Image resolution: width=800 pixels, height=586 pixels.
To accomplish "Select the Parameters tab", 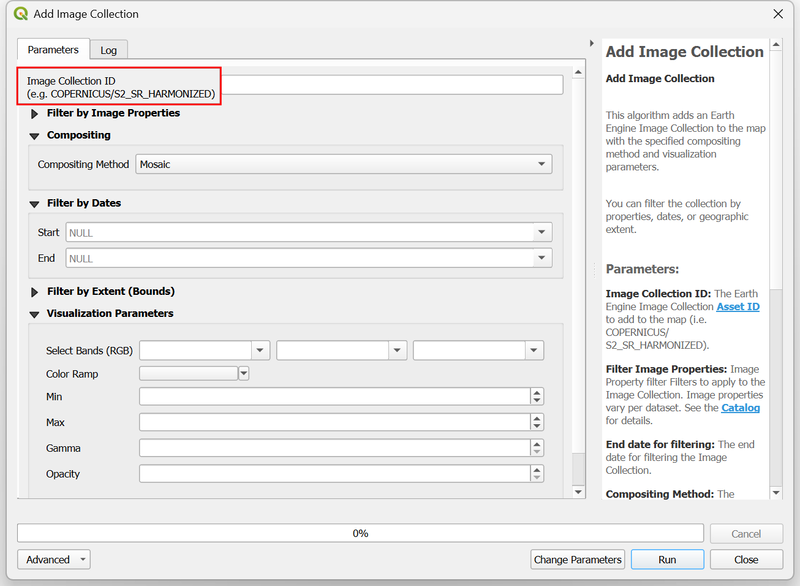I will [x=53, y=49].
